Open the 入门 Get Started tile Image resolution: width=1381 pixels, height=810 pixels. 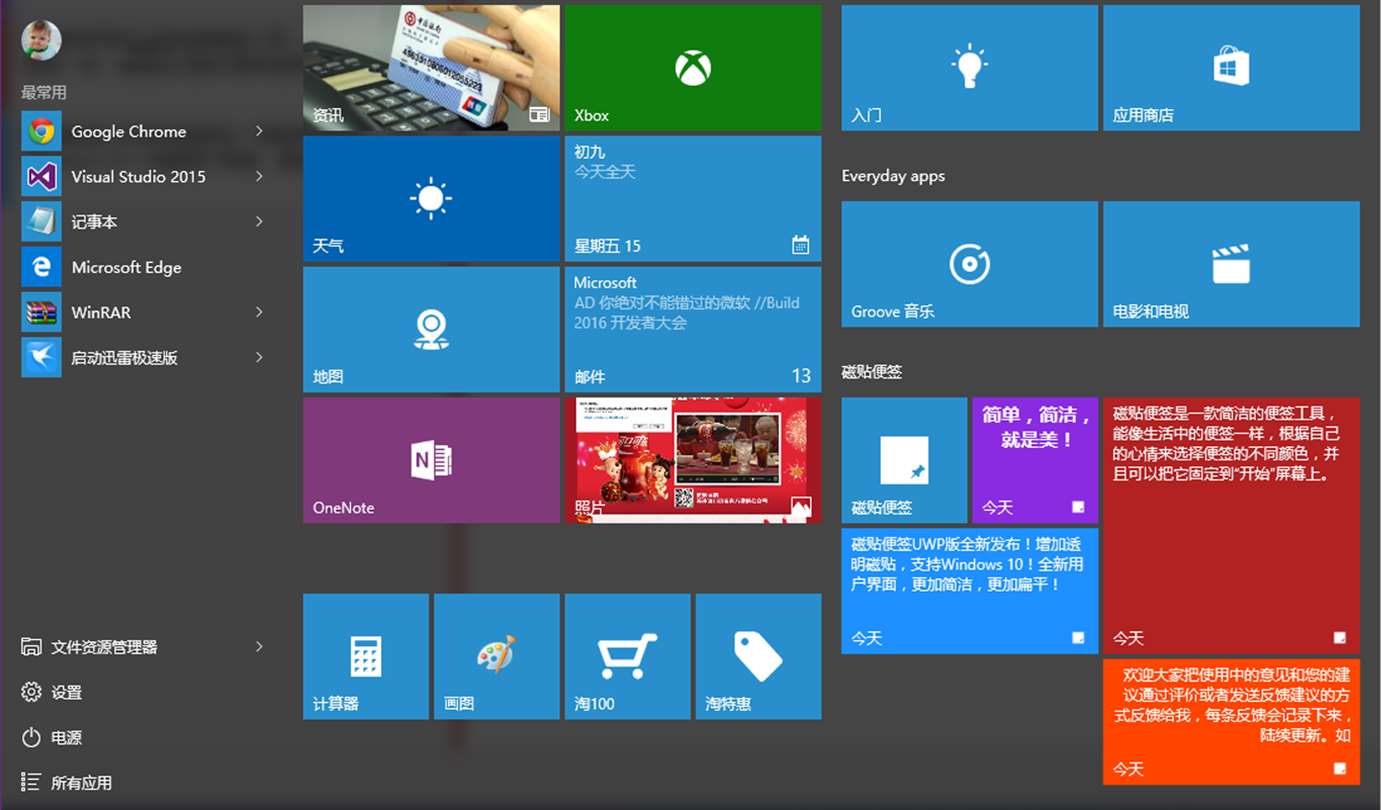click(970, 68)
